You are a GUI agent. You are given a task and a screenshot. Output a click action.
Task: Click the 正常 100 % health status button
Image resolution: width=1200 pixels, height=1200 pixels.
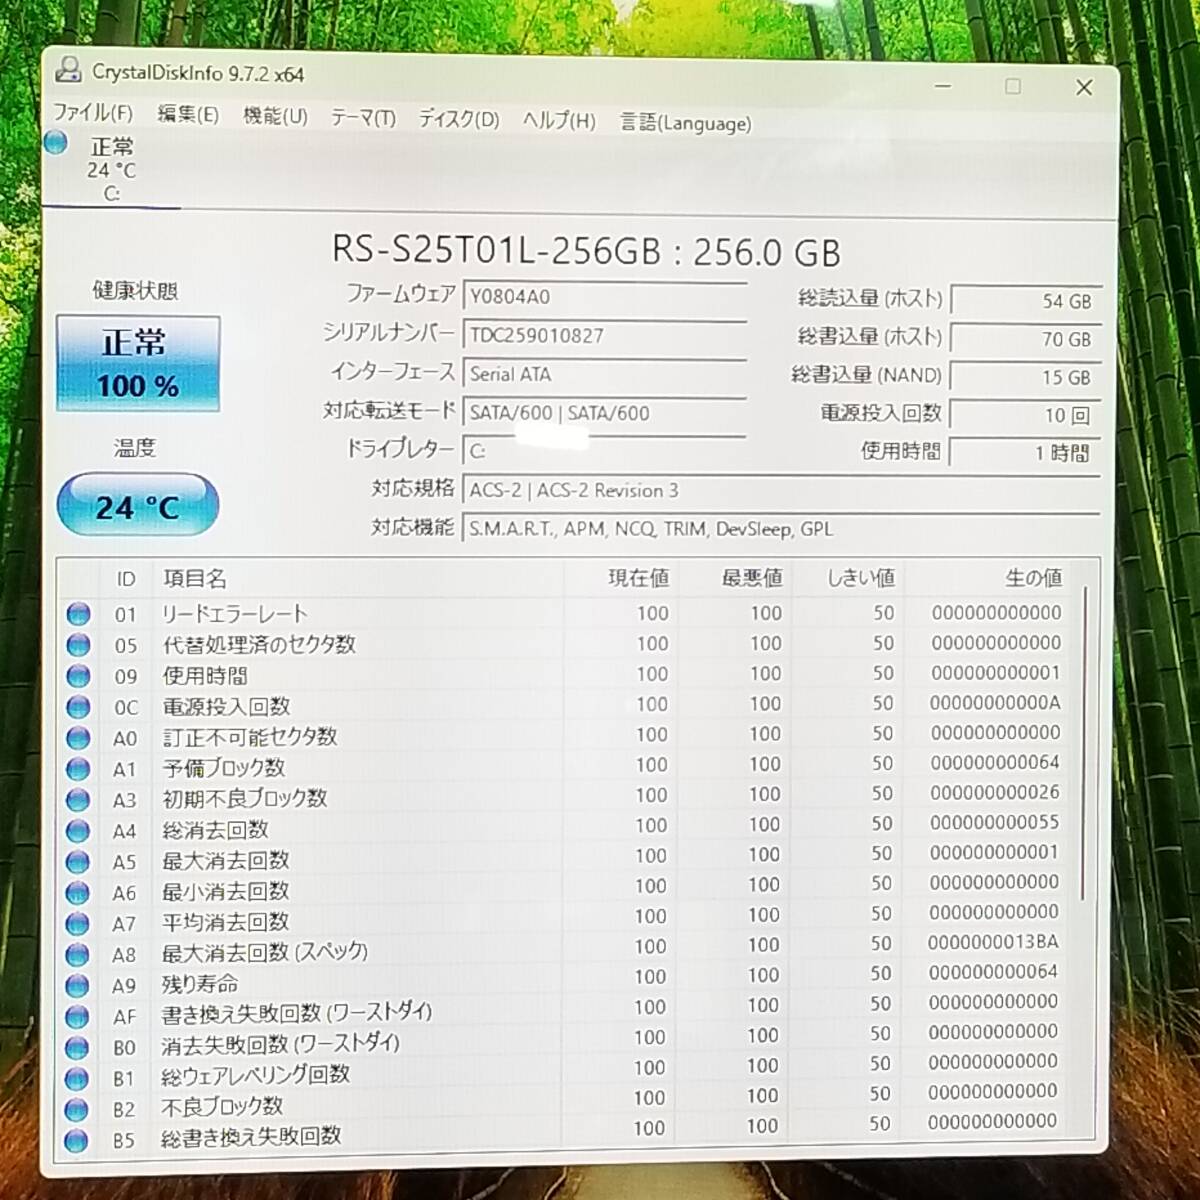pyautogui.click(x=138, y=363)
